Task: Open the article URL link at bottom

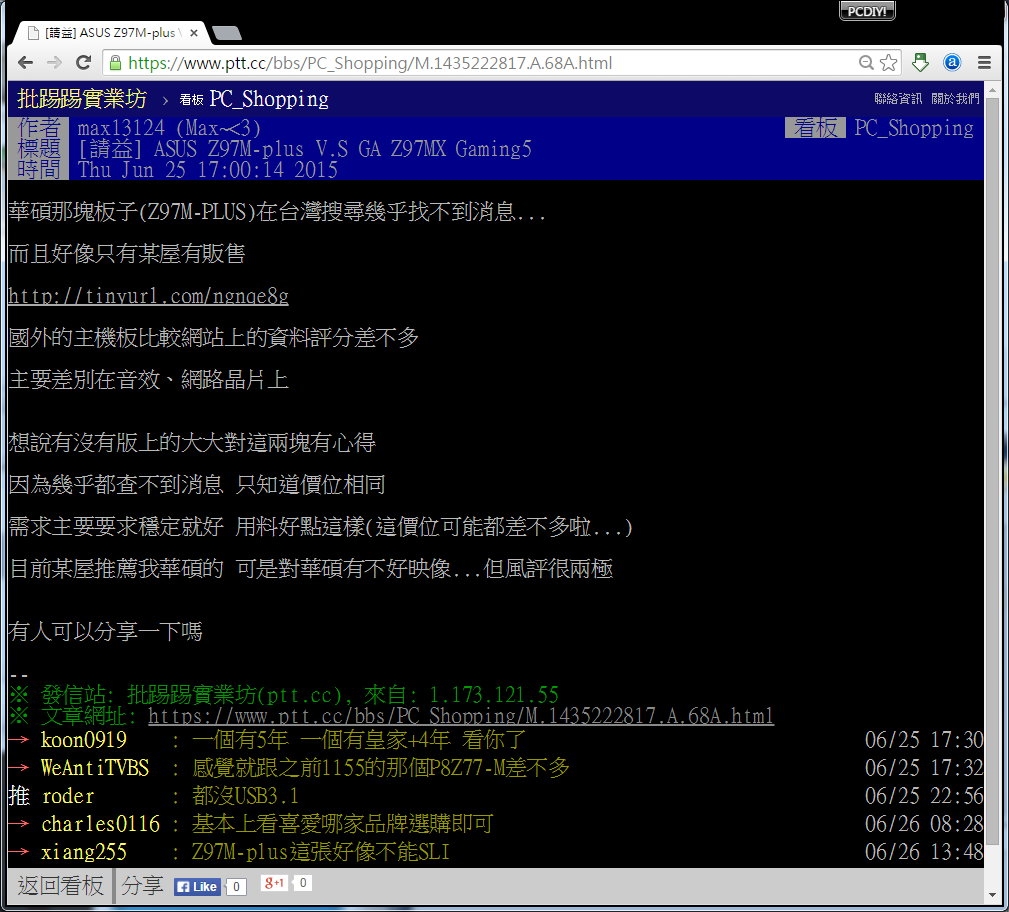Action: [x=461, y=716]
